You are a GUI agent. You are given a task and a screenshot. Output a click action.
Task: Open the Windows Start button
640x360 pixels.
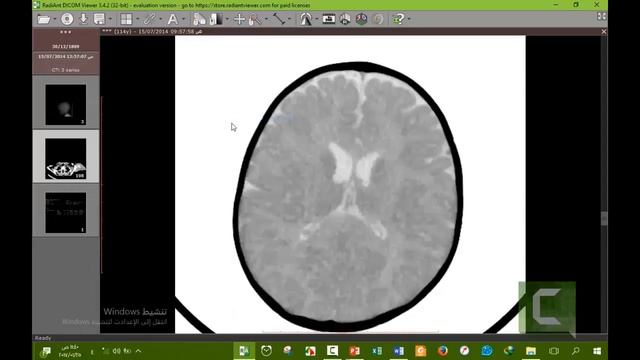[x=597, y=351]
